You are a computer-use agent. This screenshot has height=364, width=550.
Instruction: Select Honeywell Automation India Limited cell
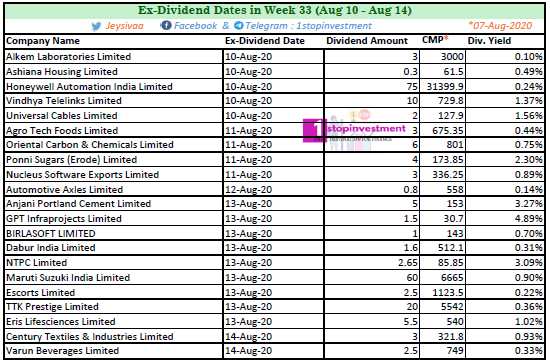[x=114, y=87]
